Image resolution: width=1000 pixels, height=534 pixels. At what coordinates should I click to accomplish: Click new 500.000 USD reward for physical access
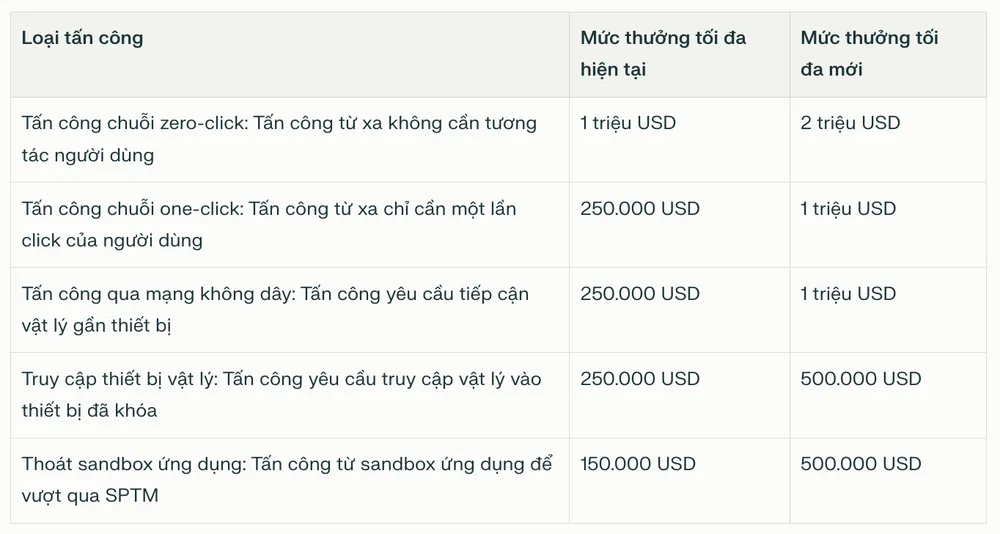[x=861, y=379]
